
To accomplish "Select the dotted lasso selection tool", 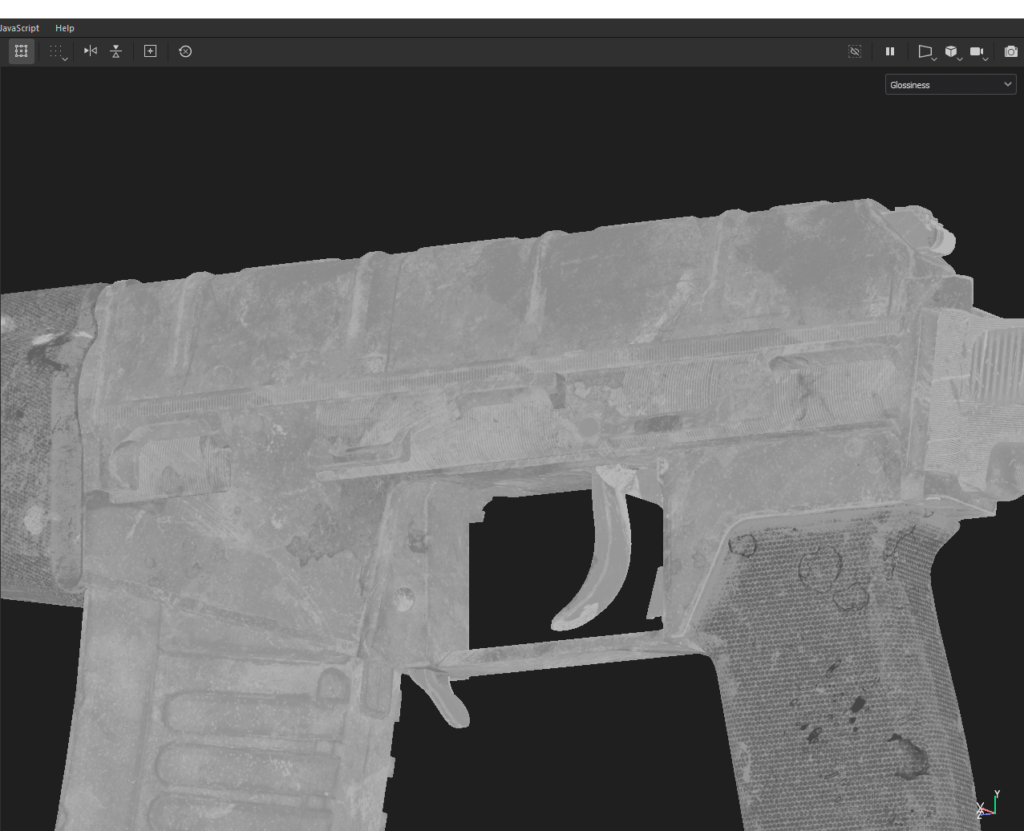I will tap(56, 51).
